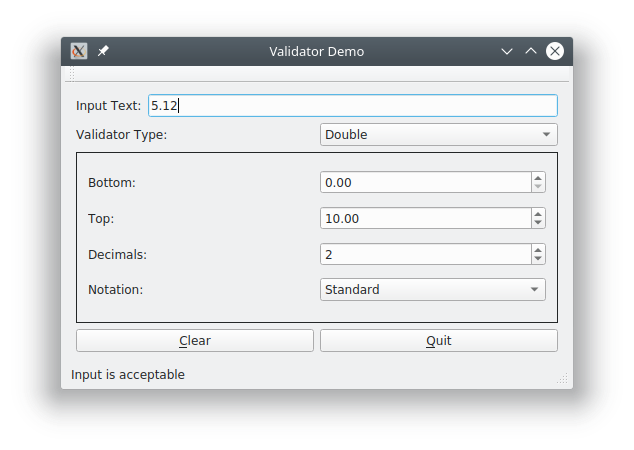The width and height of the screenshot is (634, 450).
Task: Toggle the pin window icon
Action: 103,51
